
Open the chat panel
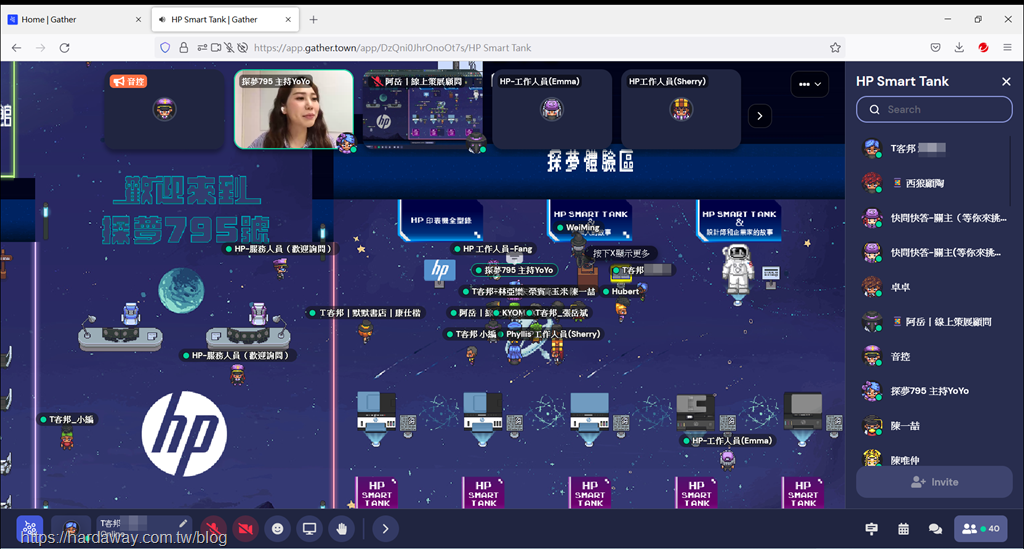[935, 529]
